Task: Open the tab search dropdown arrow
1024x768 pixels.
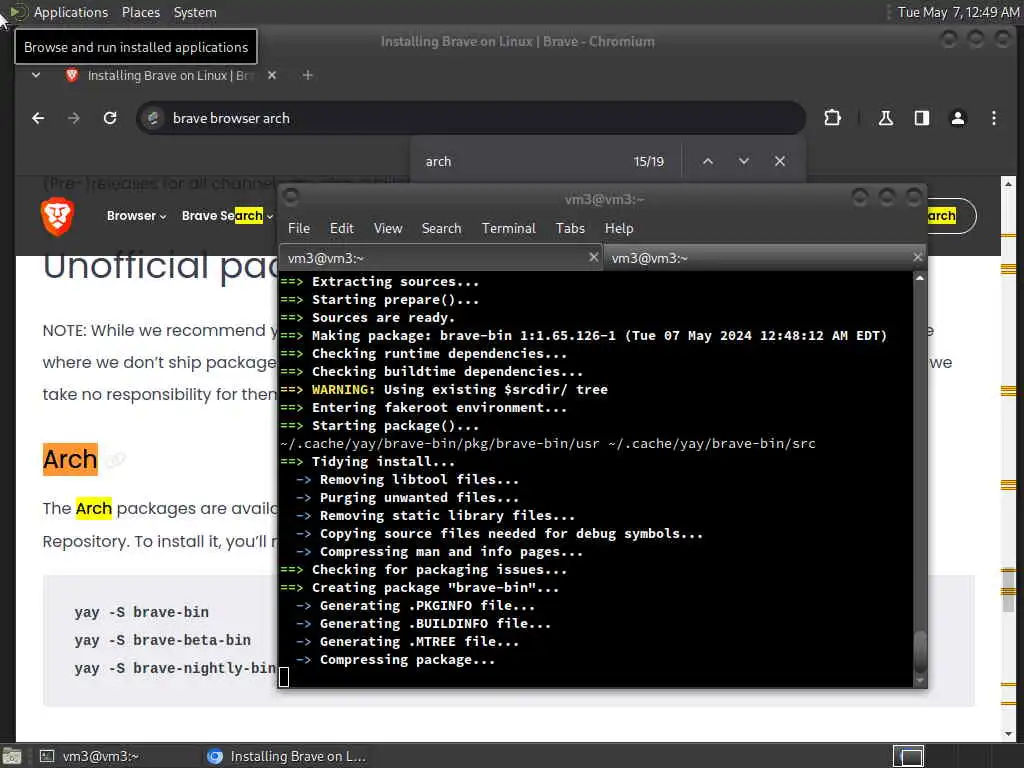Action: [x=36, y=75]
